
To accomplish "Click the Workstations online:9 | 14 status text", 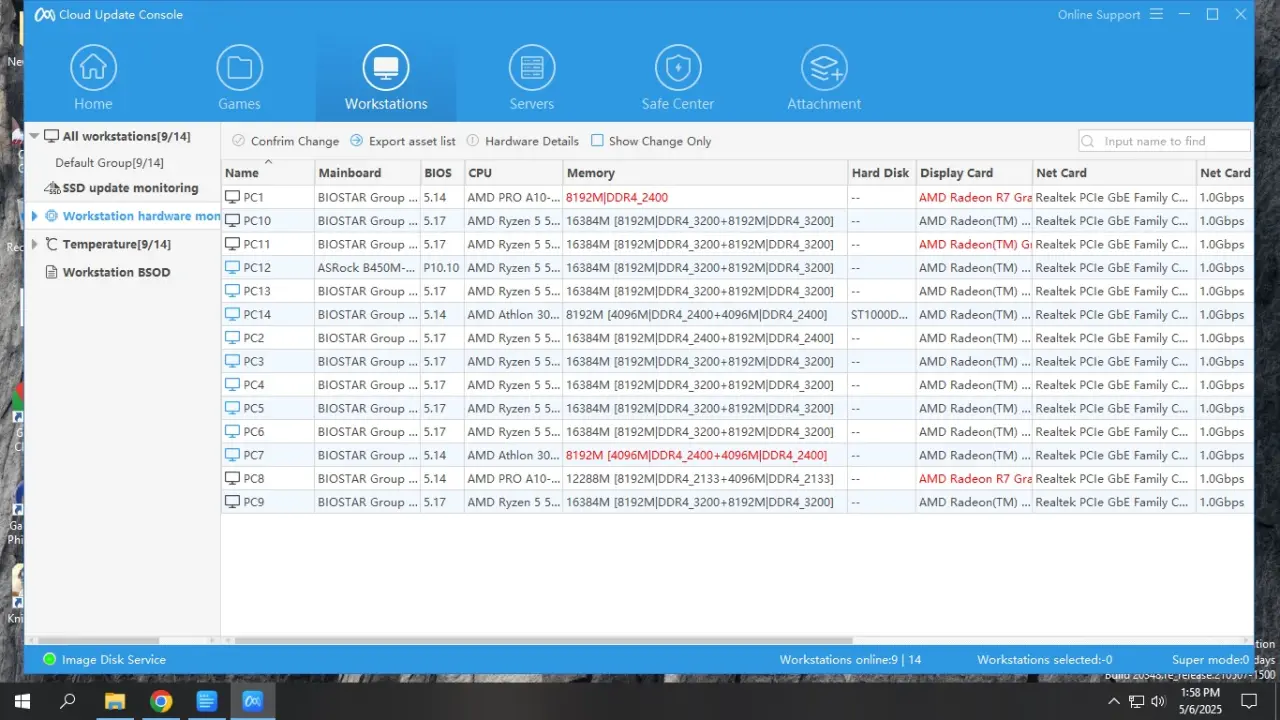I will [851, 660].
